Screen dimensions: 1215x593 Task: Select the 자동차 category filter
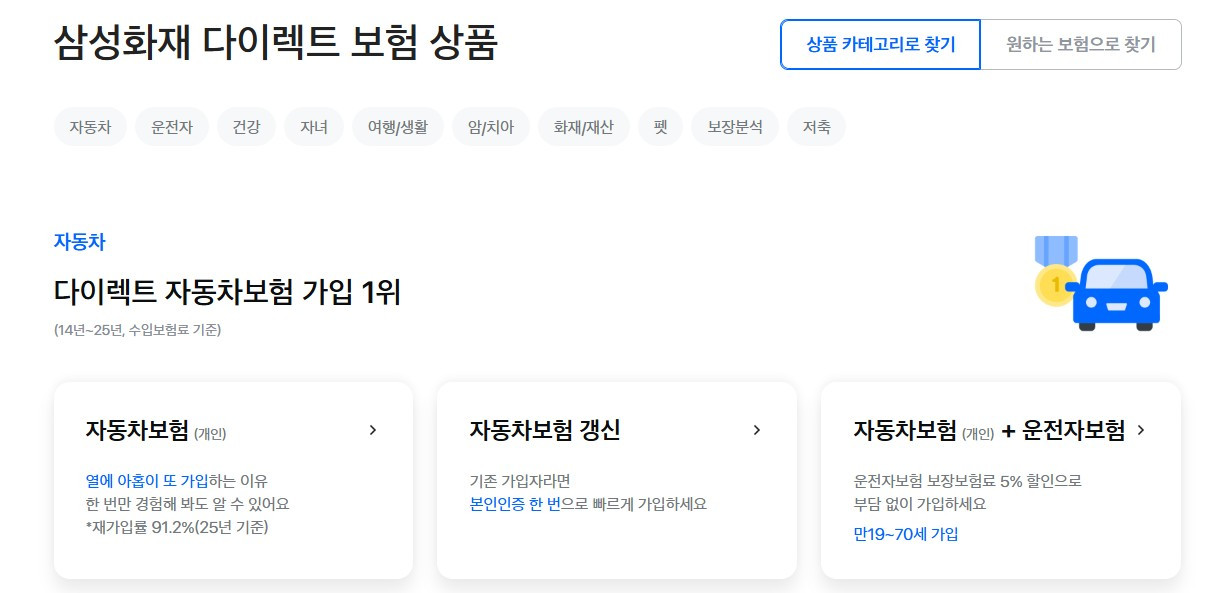pos(89,126)
